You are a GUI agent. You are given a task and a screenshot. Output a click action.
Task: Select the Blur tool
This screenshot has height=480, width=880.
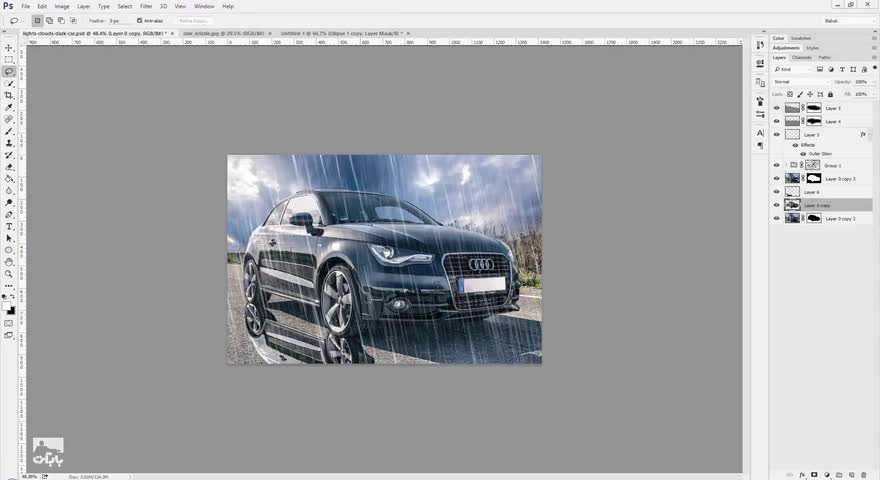[x=8, y=191]
